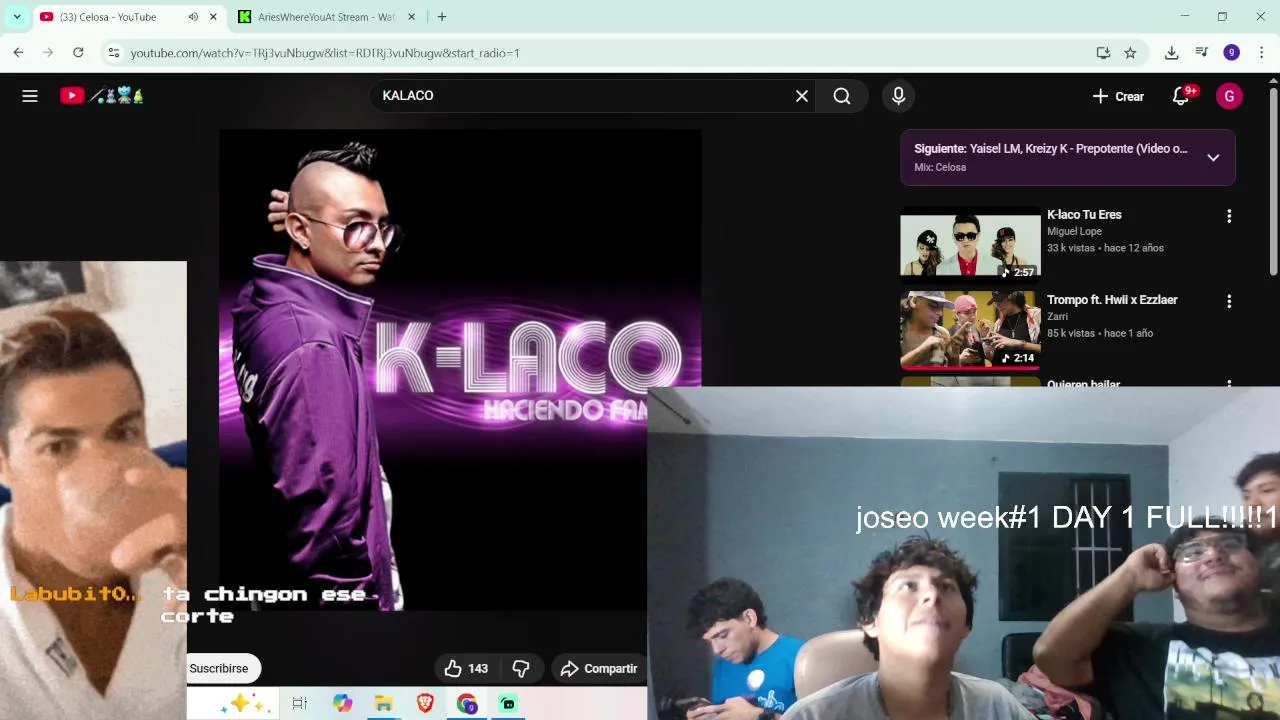Switch to Chrome in the taskbar
This screenshot has width=1280, height=720.
click(467, 704)
